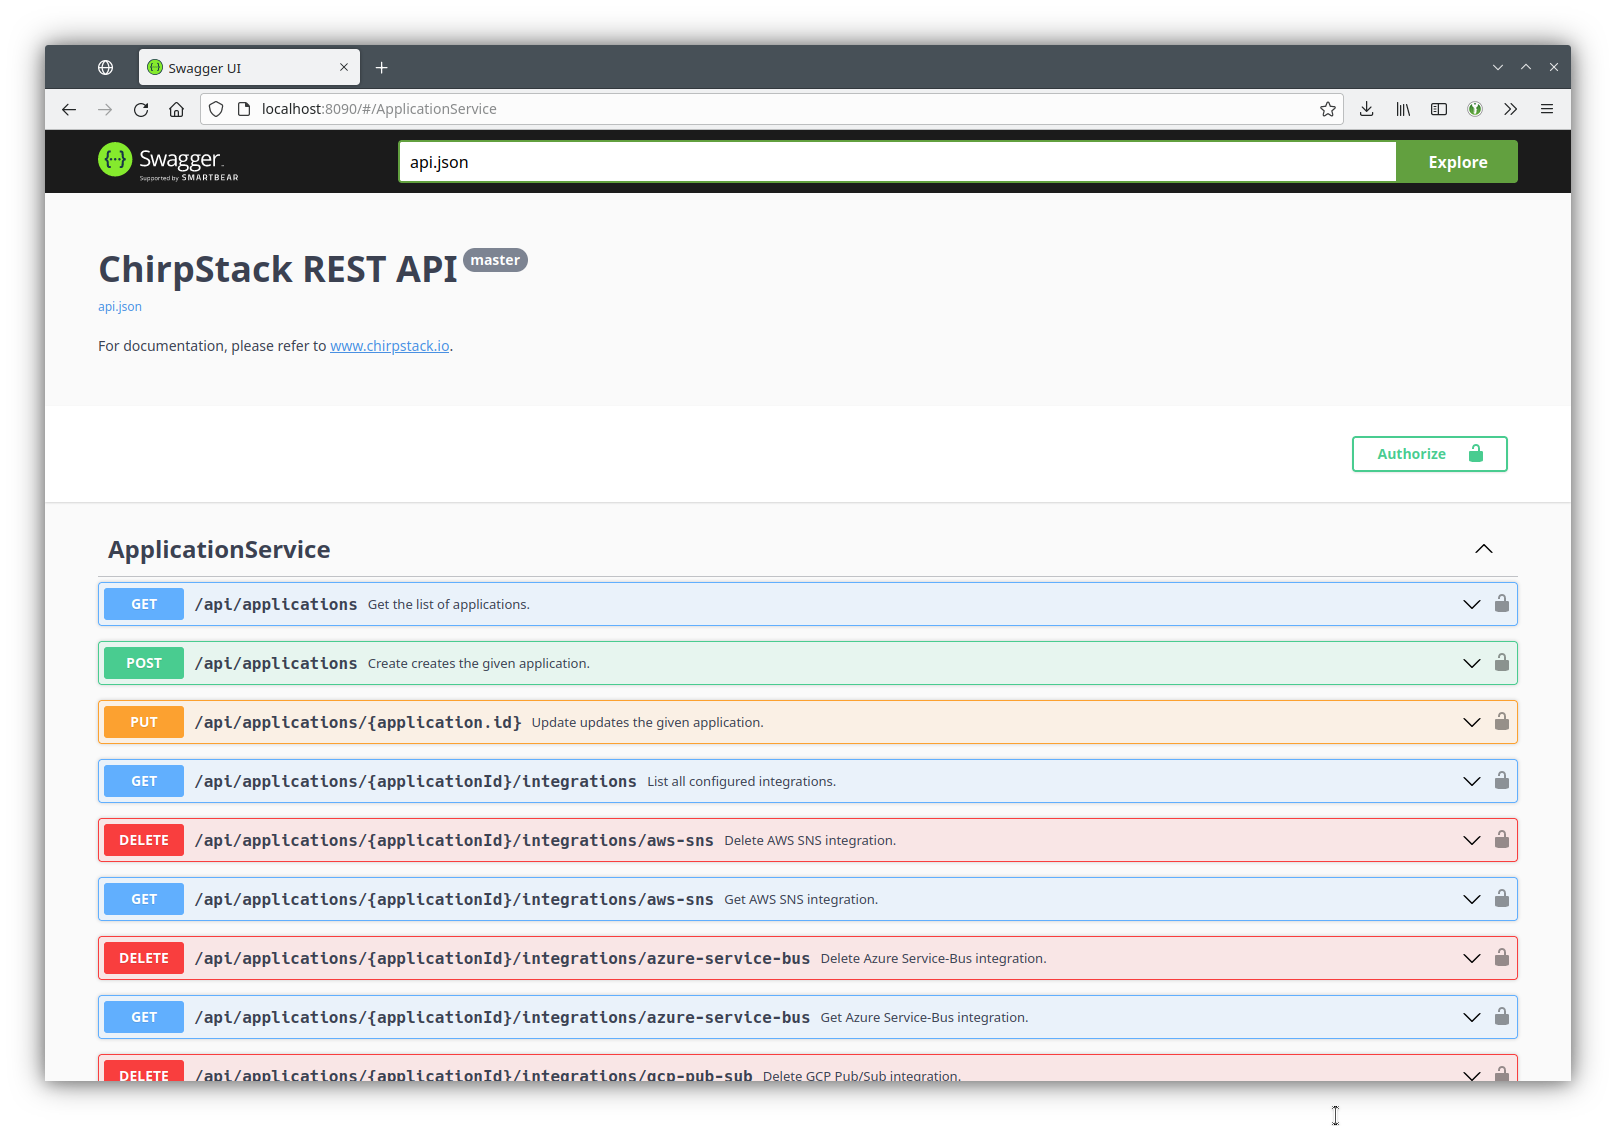1616x1126 pixels.
Task: Click the lock icon on POST /api/applications row
Action: point(1501,663)
